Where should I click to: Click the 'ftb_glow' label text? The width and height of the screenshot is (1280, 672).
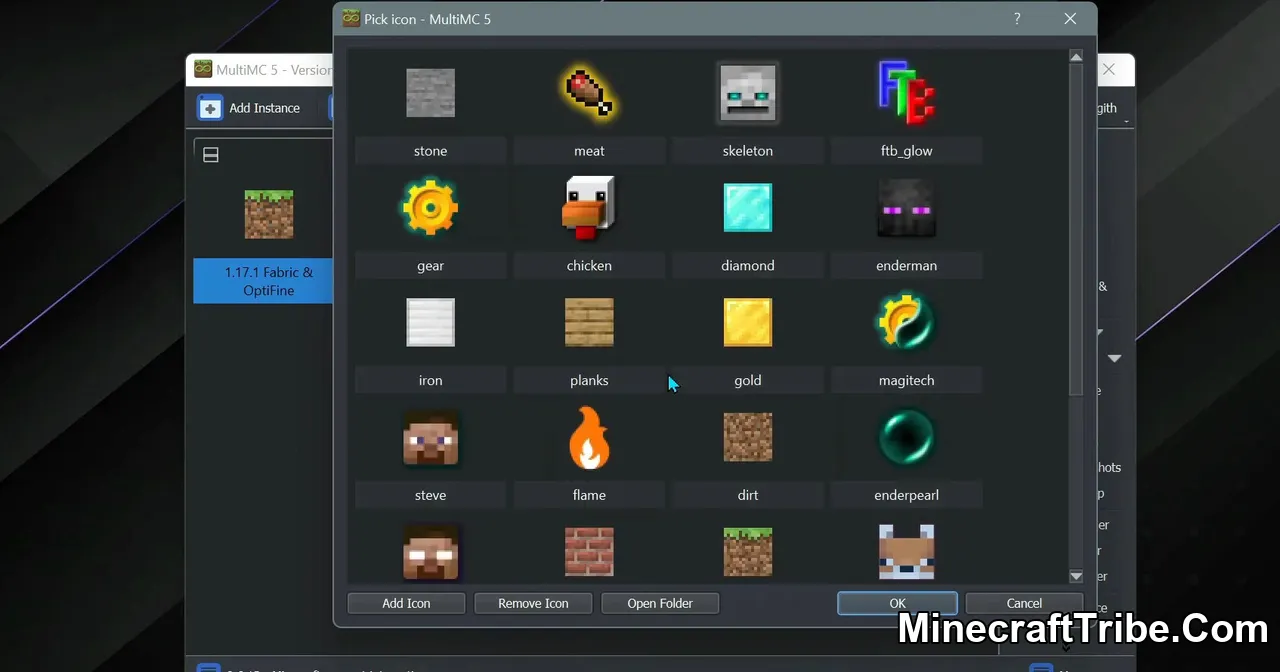[x=906, y=151]
